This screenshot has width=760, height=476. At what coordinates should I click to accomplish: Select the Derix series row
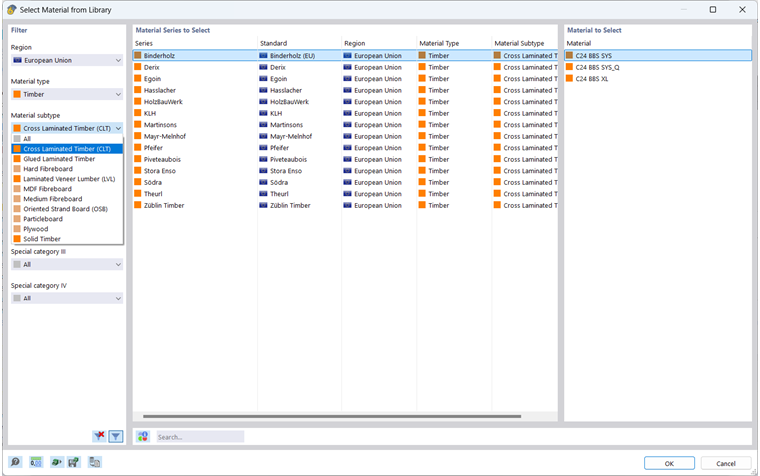click(x=345, y=67)
